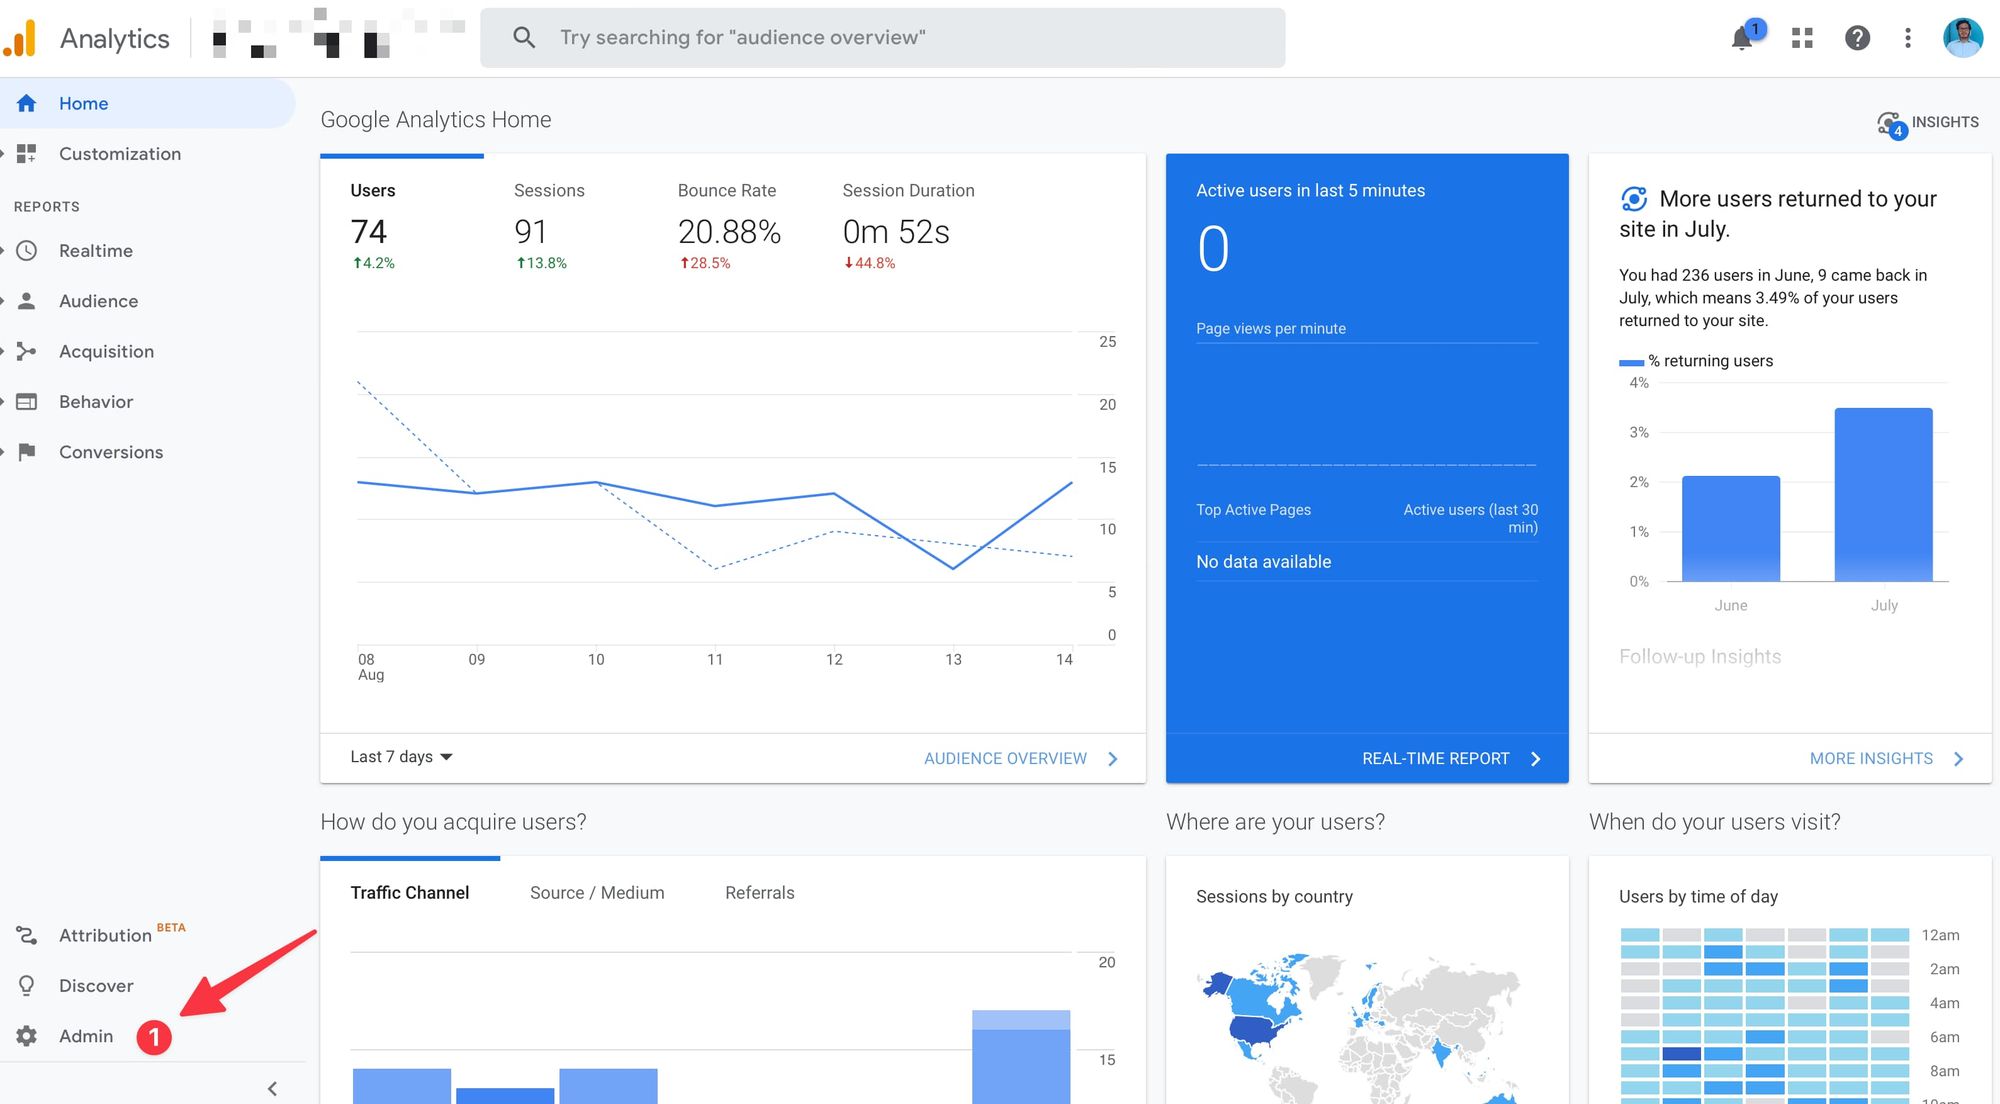The image size is (2000, 1104).
Task: Click the Attribution path icon
Action: coord(27,935)
